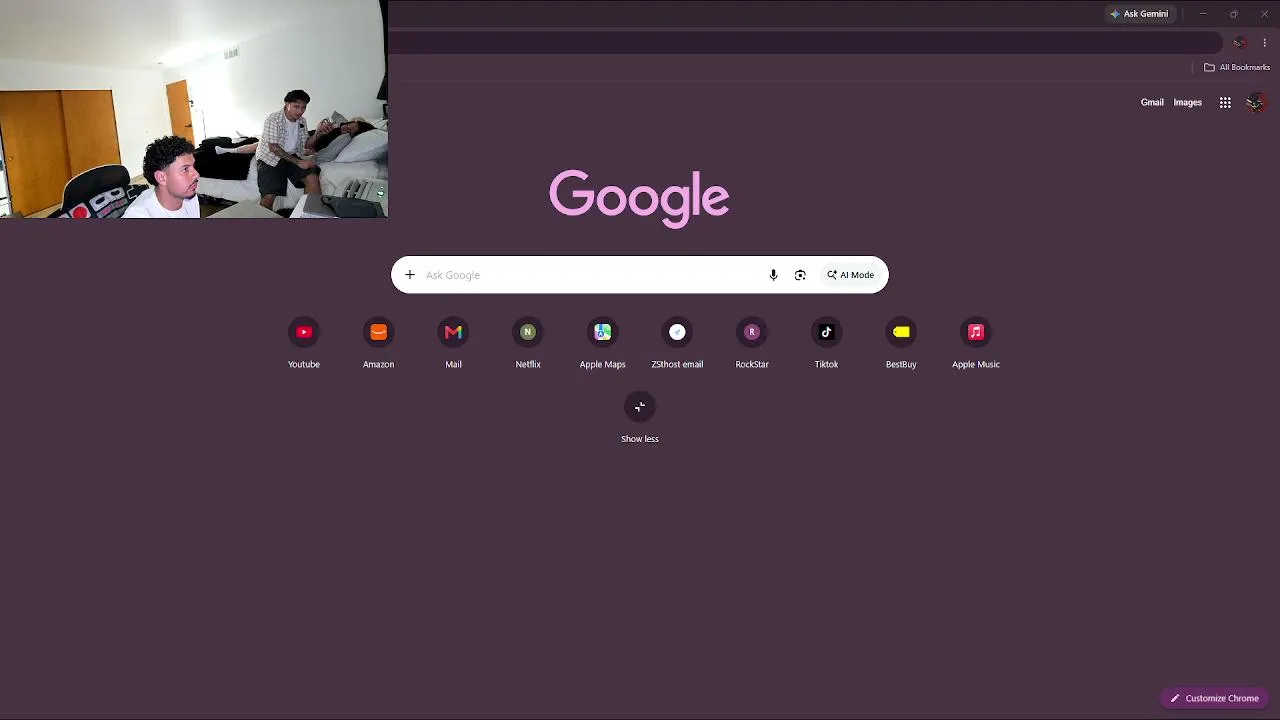Click the Google logo
Image resolution: width=1280 pixels, height=720 pixels.
click(x=639, y=198)
